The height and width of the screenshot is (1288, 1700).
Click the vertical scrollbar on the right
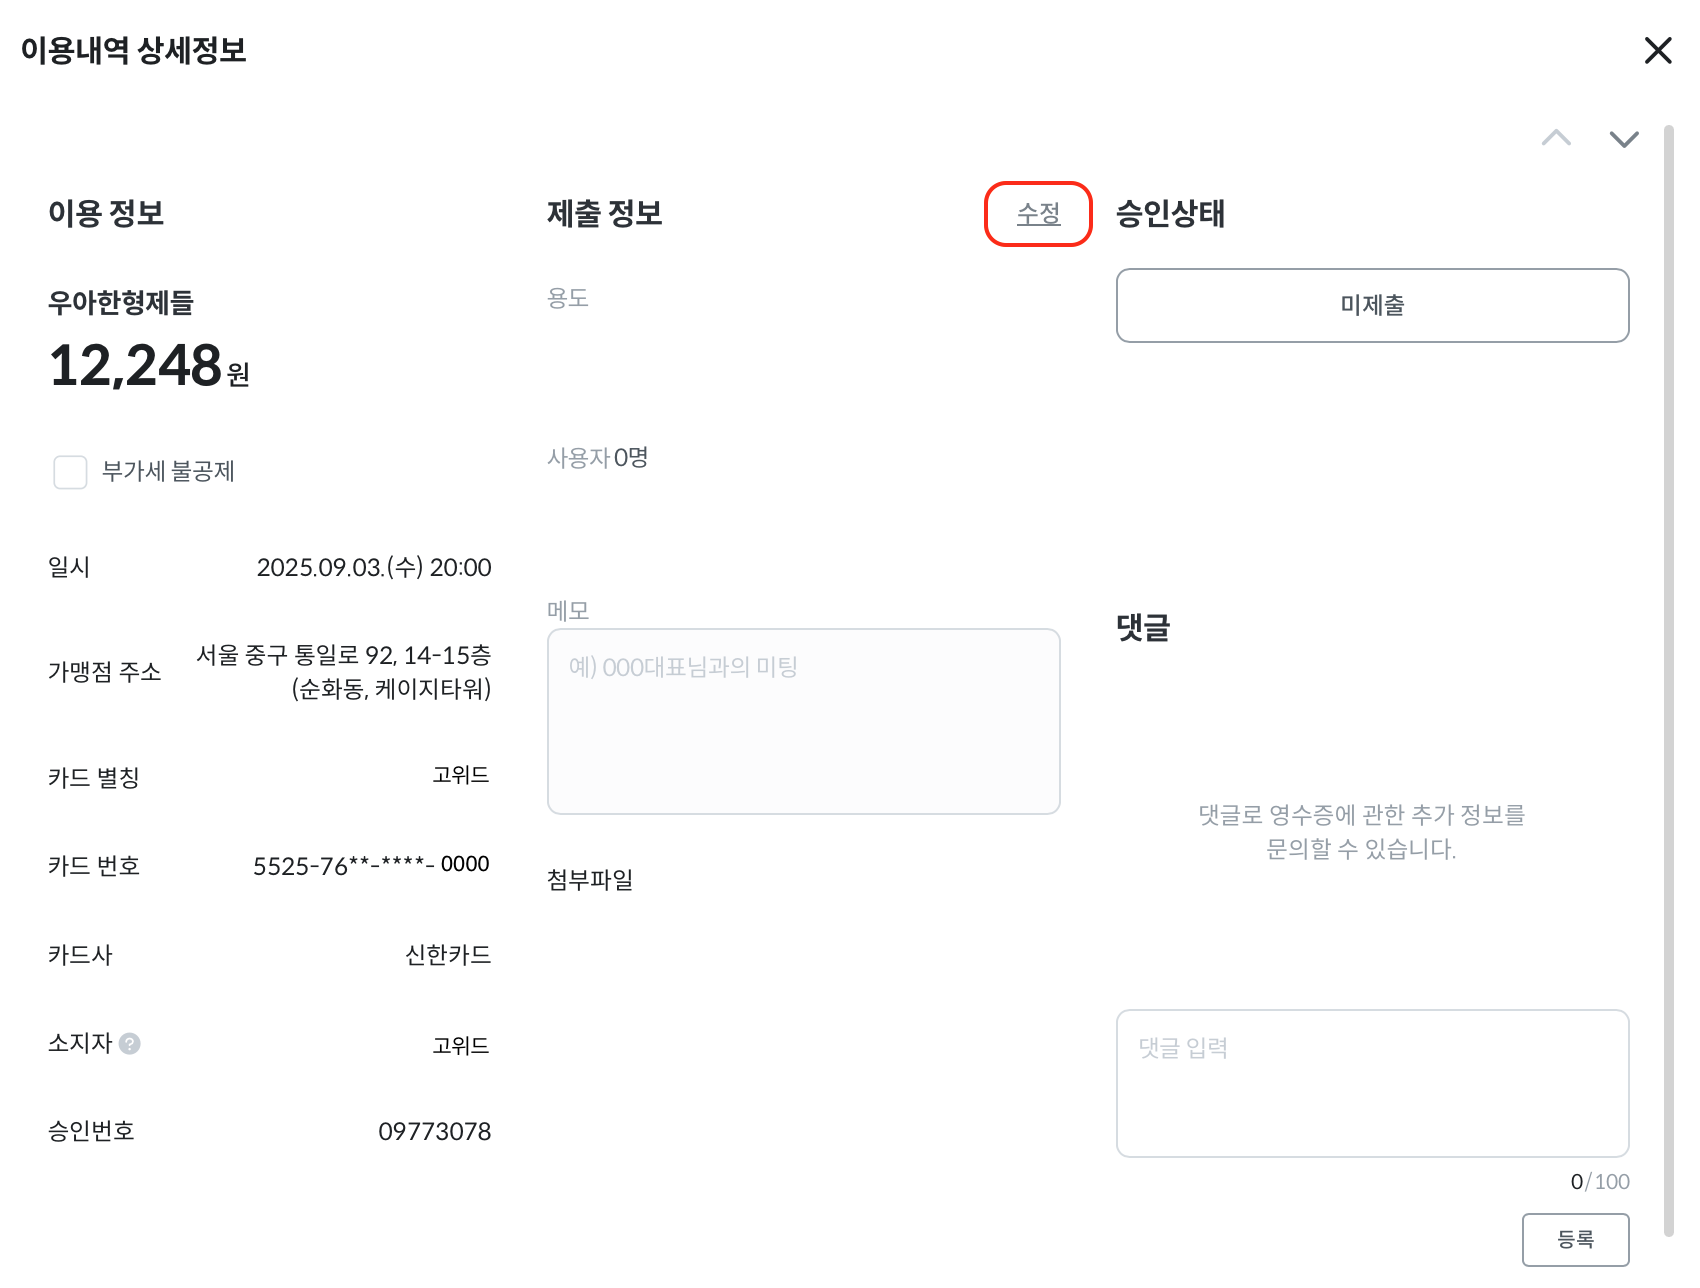pyautogui.click(x=1668, y=680)
